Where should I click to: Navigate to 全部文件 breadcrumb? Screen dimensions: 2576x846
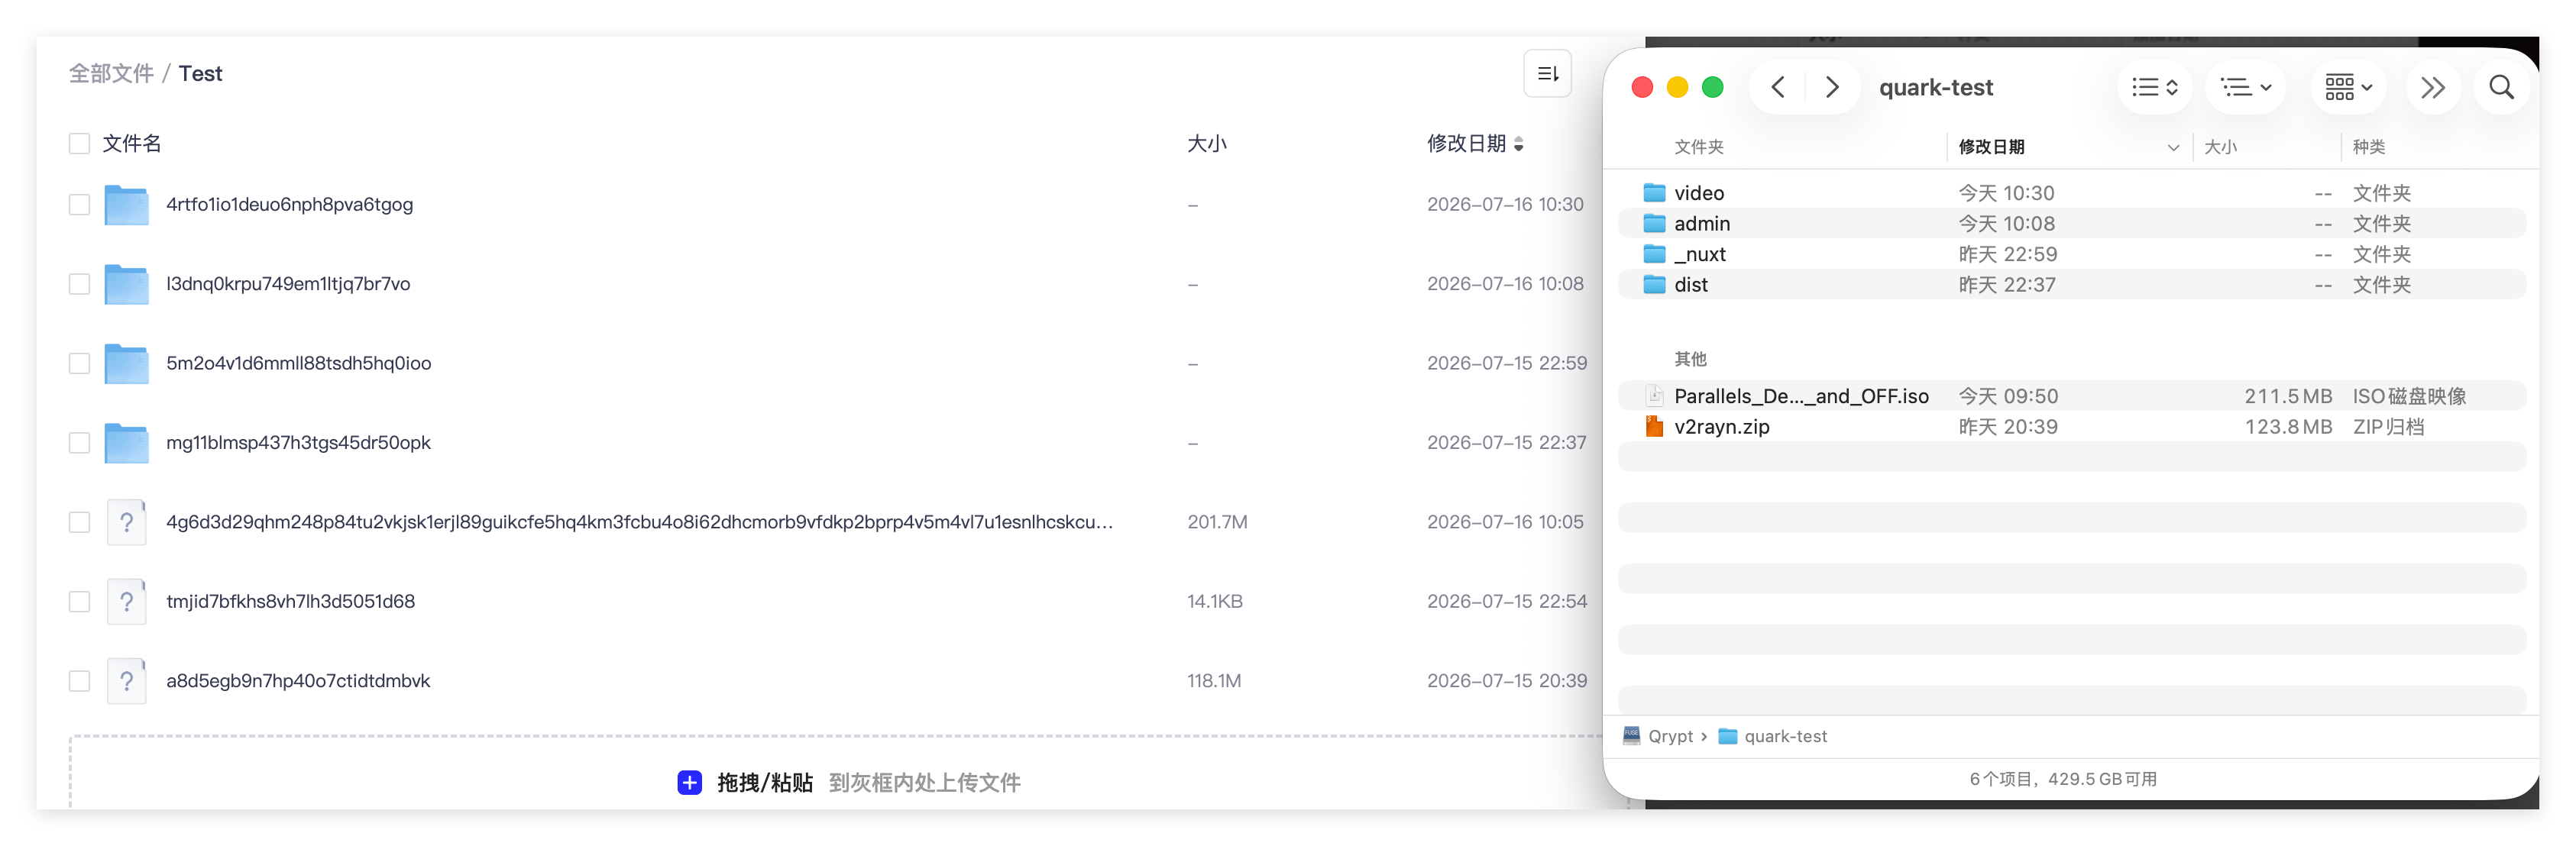pyautogui.click(x=111, y=74)
